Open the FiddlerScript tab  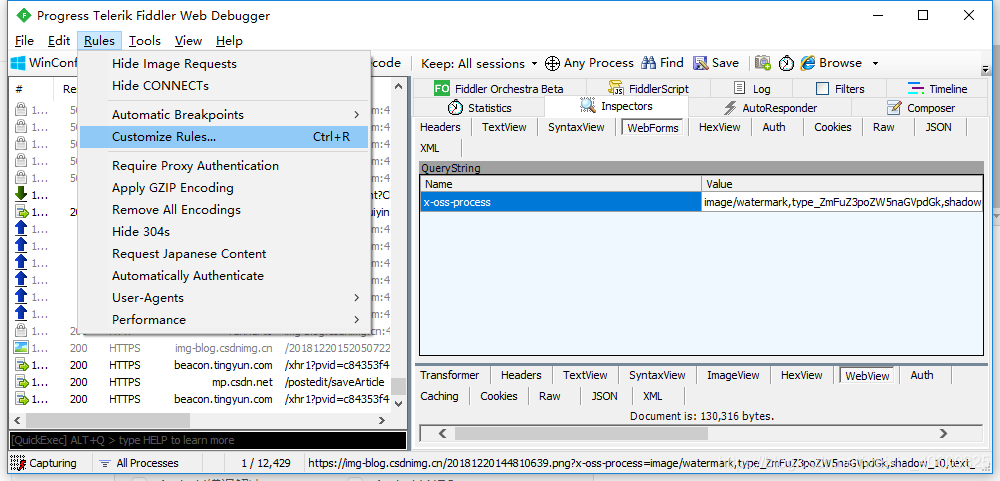[648, 89]
